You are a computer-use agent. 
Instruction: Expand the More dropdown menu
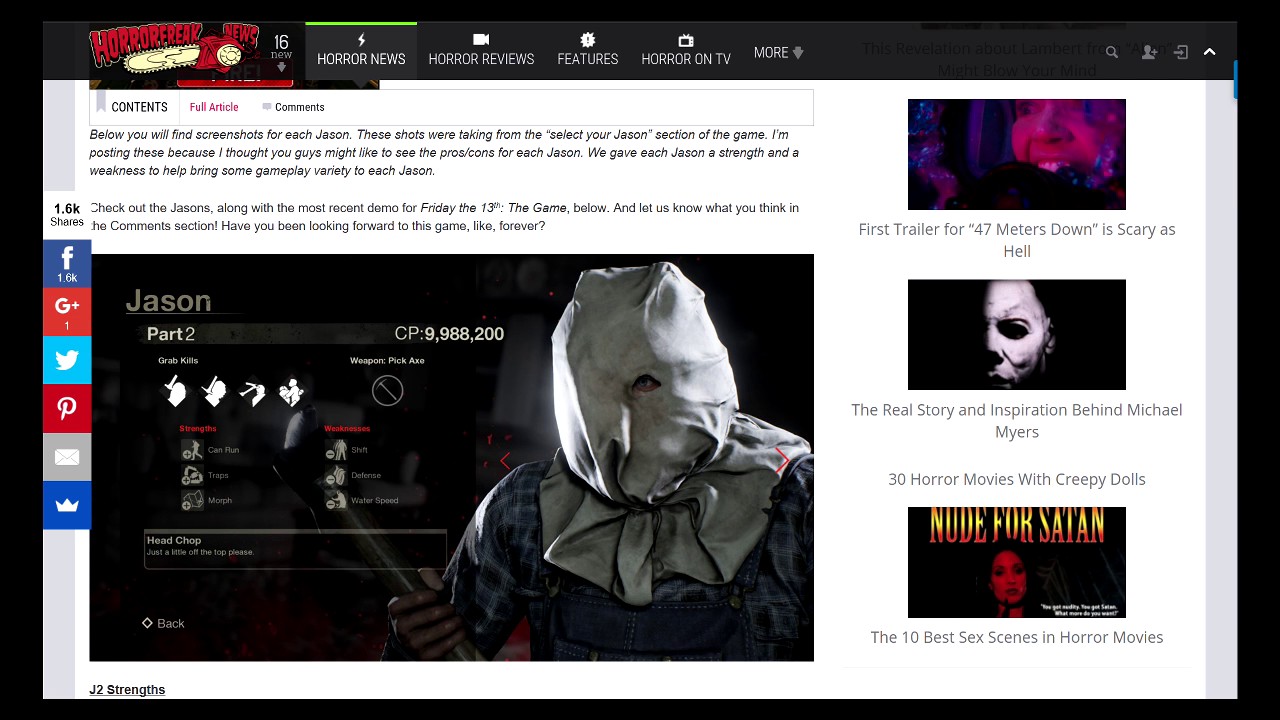click(779, 52)
